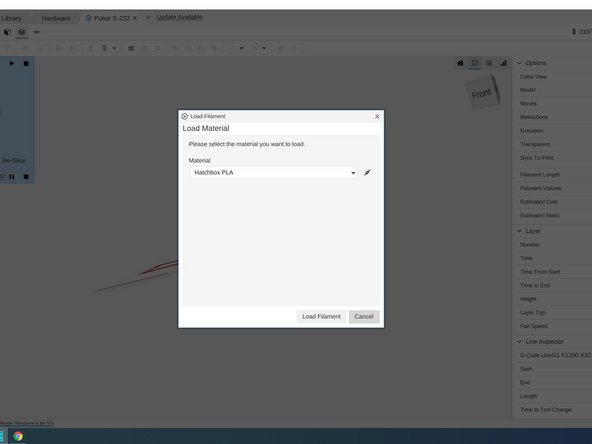Pause the print with the pause button
Image resolution: width=592 pixels, height=444 pixels.
[12, 176]
